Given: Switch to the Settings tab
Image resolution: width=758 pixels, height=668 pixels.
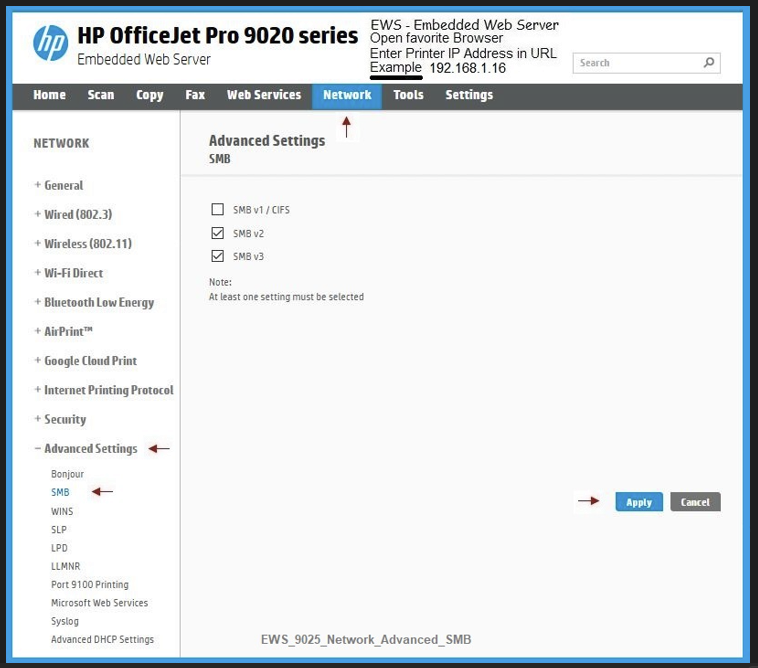Looking at the screenshot, I should 469,95.
